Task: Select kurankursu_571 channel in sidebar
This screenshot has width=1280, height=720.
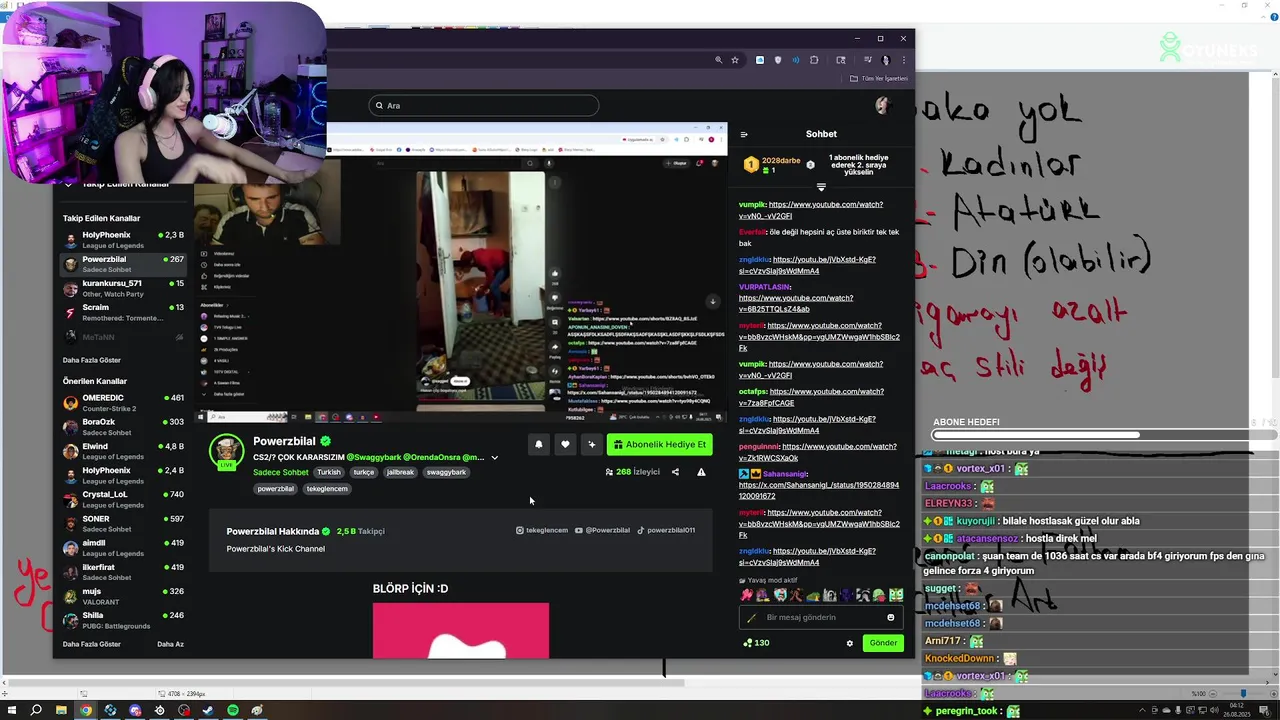Action: (123, 288)
